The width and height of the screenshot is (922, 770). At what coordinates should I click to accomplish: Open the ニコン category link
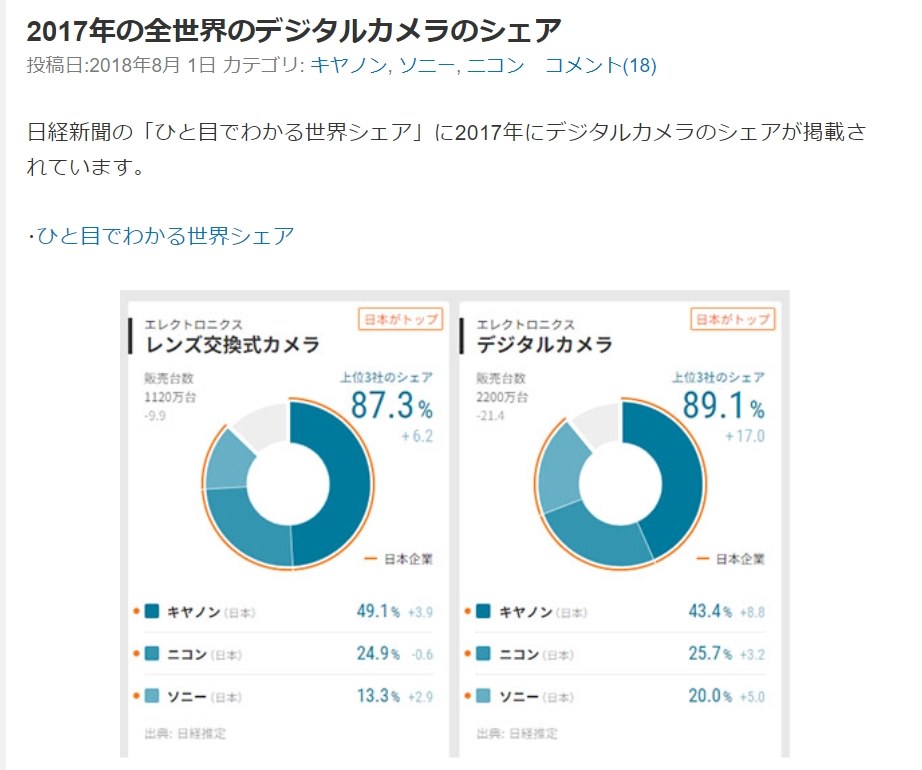(x=497, y=66)
